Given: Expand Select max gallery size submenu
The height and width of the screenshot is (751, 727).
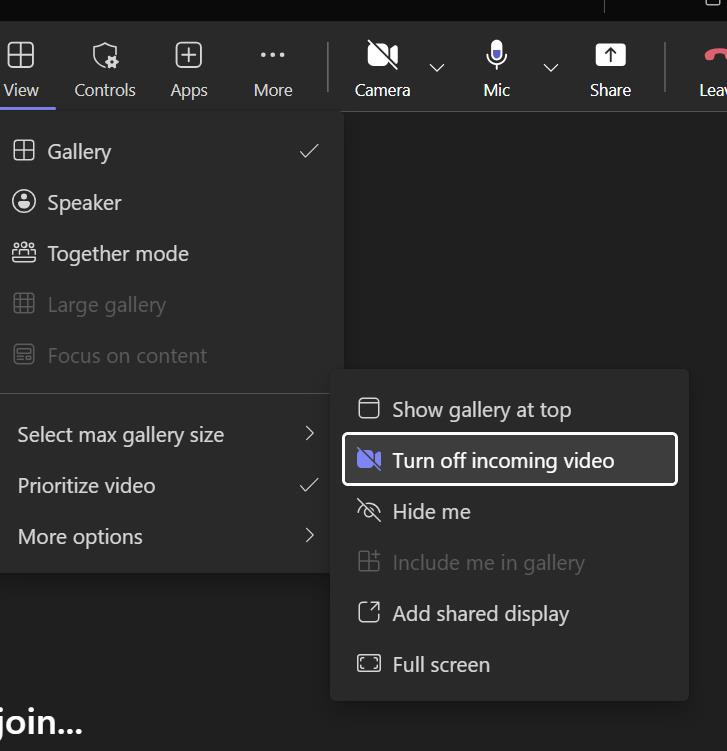Looking at the screenshot, I should 165,434.
